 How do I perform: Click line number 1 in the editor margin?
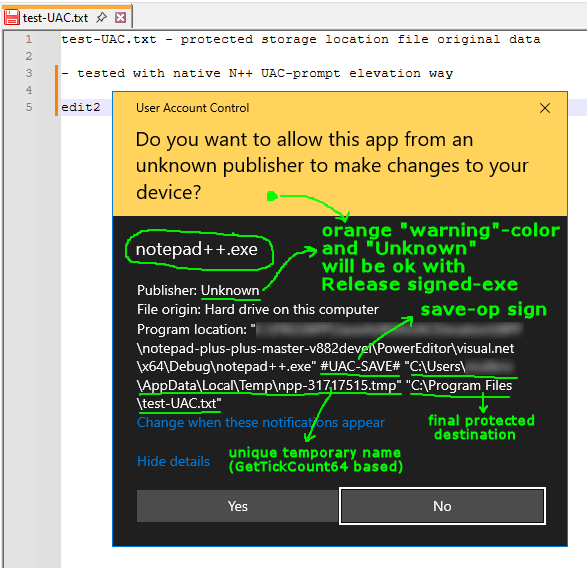tap(28, 39)
